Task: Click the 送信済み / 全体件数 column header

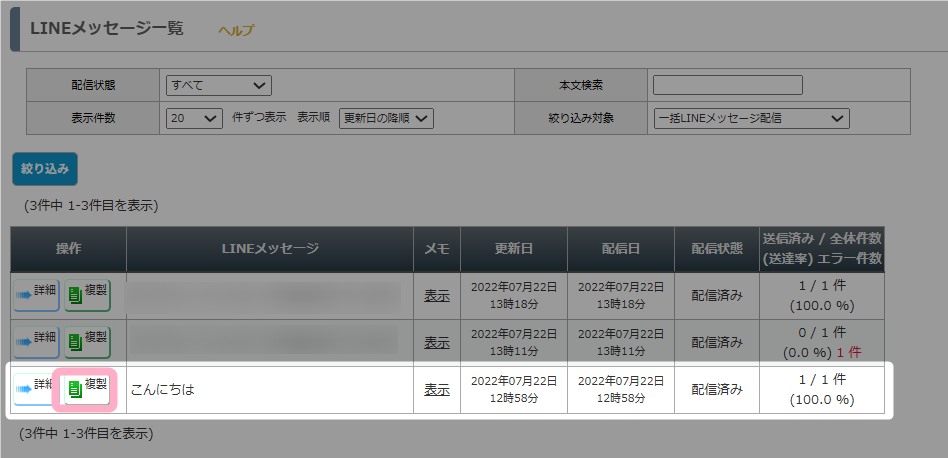Action: 822,249
